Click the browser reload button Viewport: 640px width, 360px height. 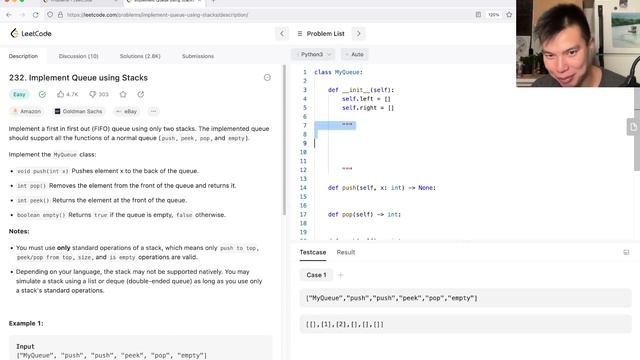tap(36, 15)
